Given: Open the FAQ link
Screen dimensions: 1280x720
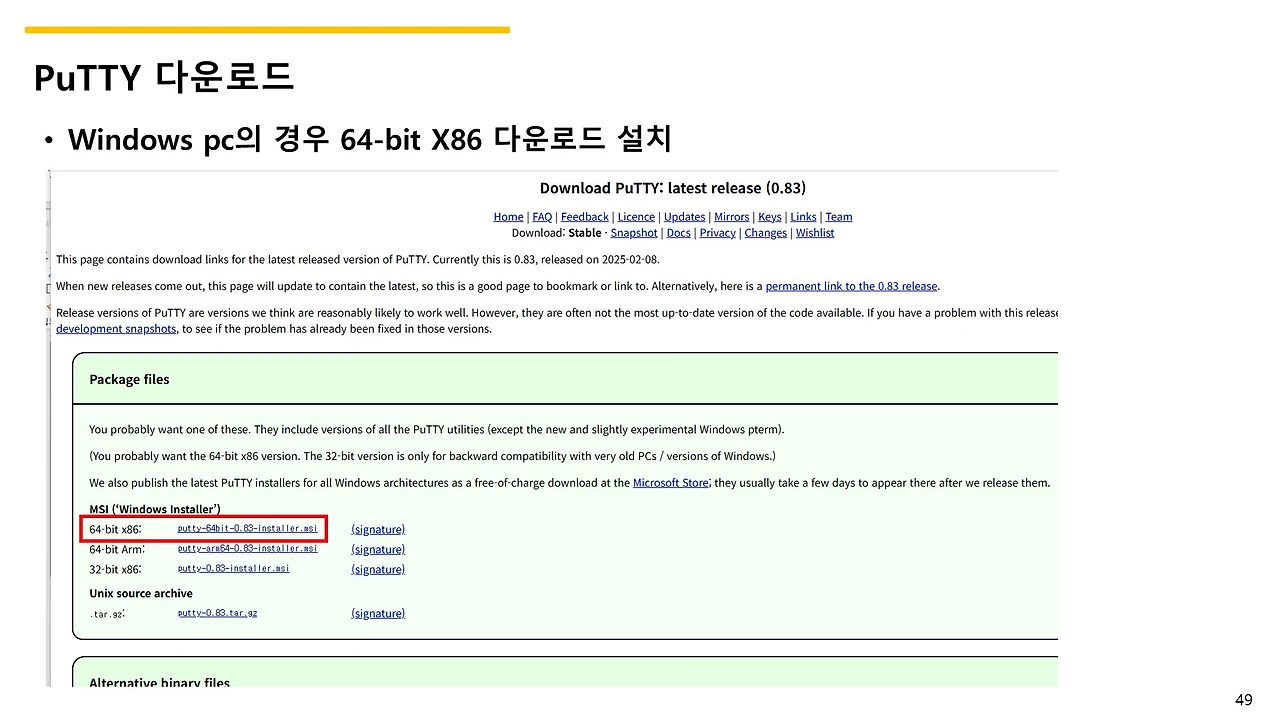Looking at the screenshot, I should pyautogui.click(x=542, y=217).
